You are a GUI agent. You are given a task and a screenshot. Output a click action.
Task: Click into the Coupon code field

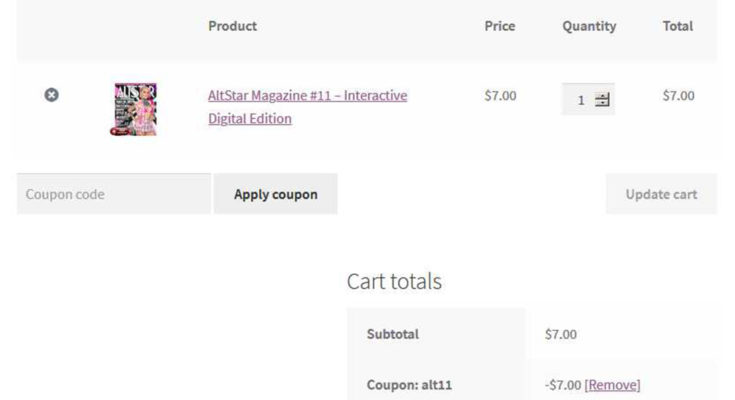[113, 194]
